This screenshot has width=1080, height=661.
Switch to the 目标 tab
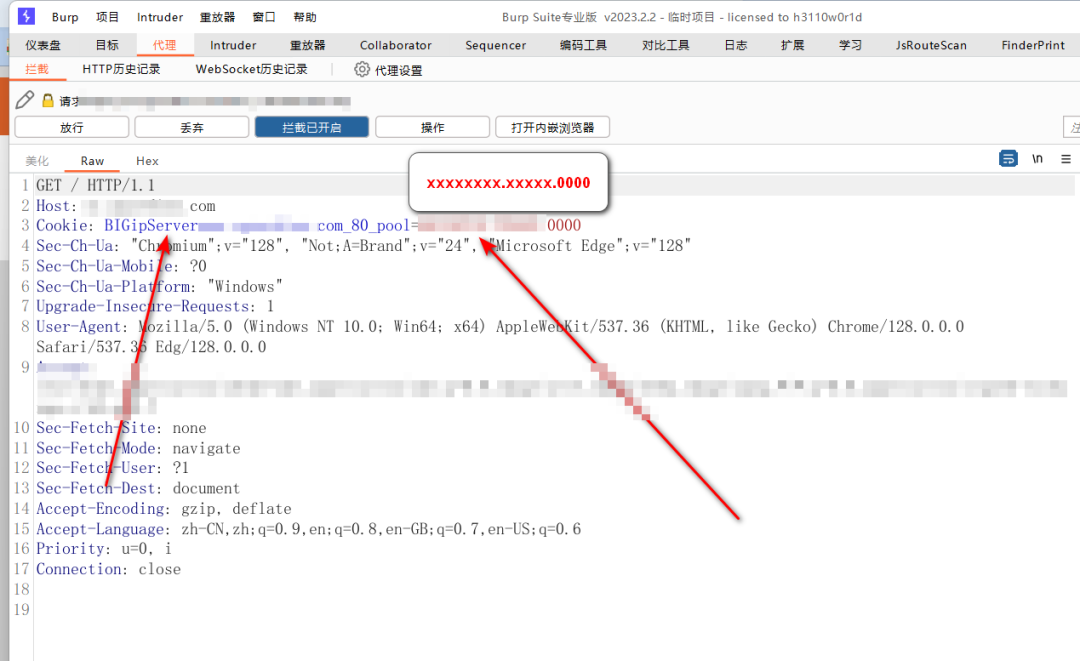click(x=107, y=45)
